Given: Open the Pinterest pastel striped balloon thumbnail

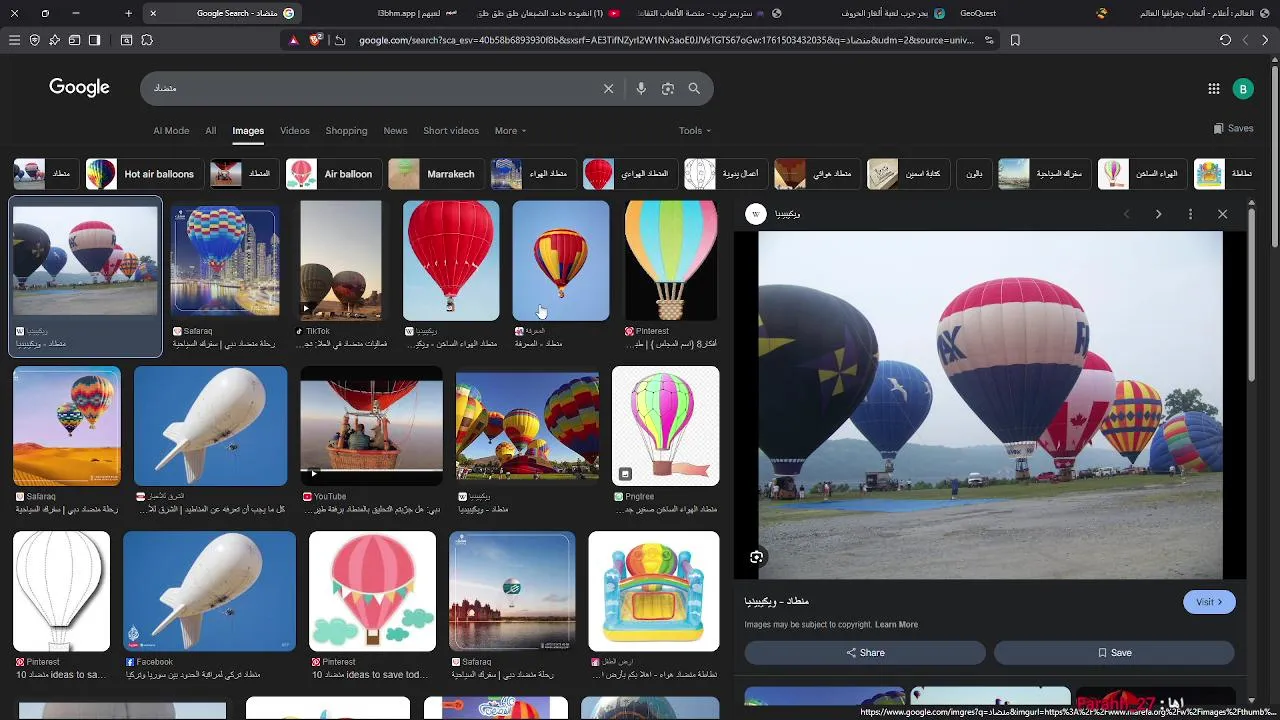Looking at the screenshot, I should point(671,261).
